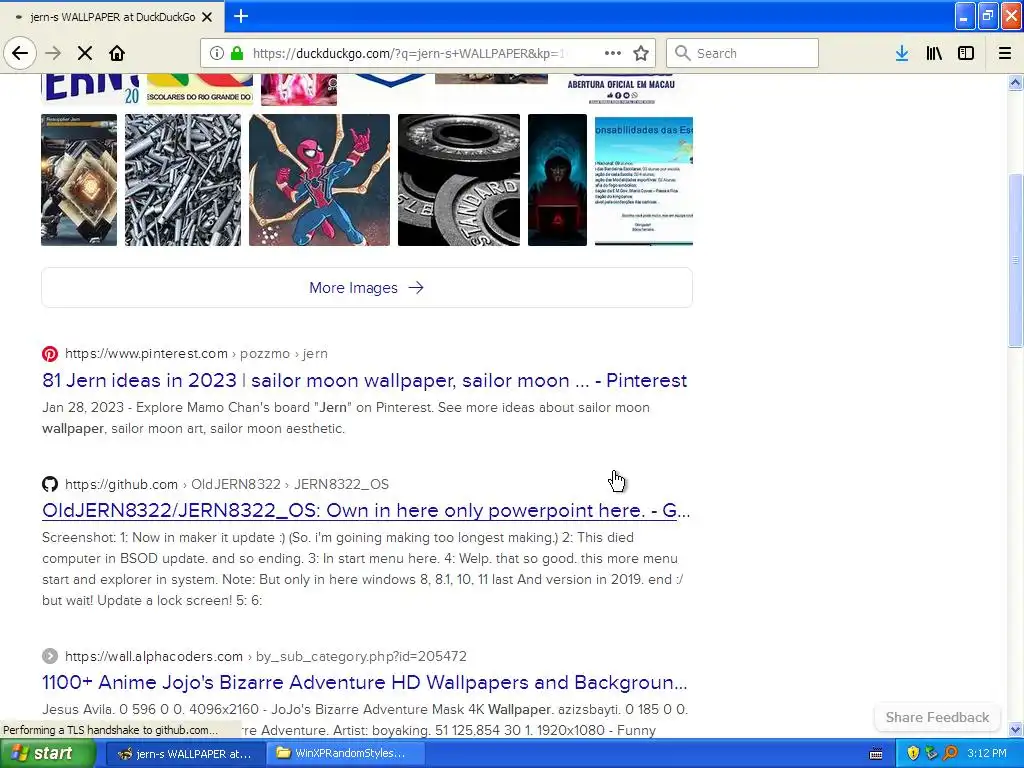This screenshot has width=1024, height=768.
Task: Click the alphacoders result favicon
Action: click(x=50, y=656)
